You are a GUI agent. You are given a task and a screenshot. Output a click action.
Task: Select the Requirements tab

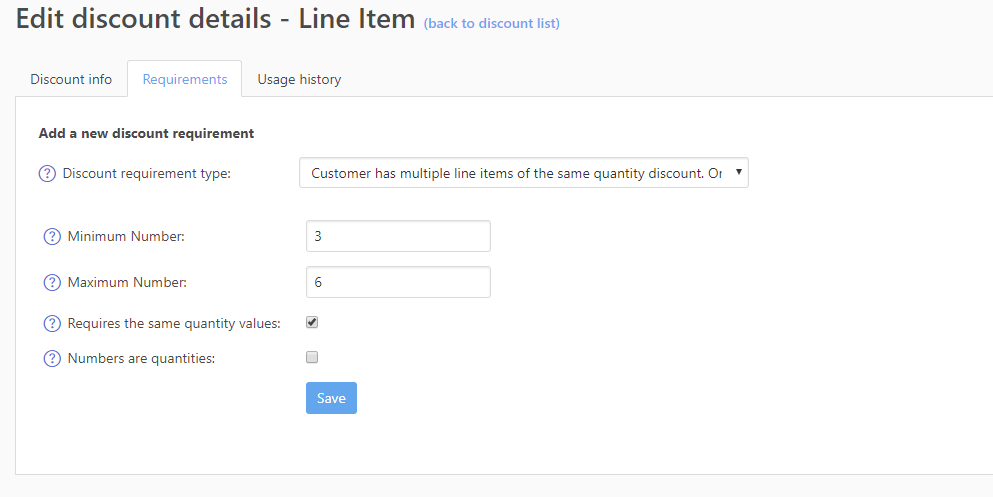185,79
